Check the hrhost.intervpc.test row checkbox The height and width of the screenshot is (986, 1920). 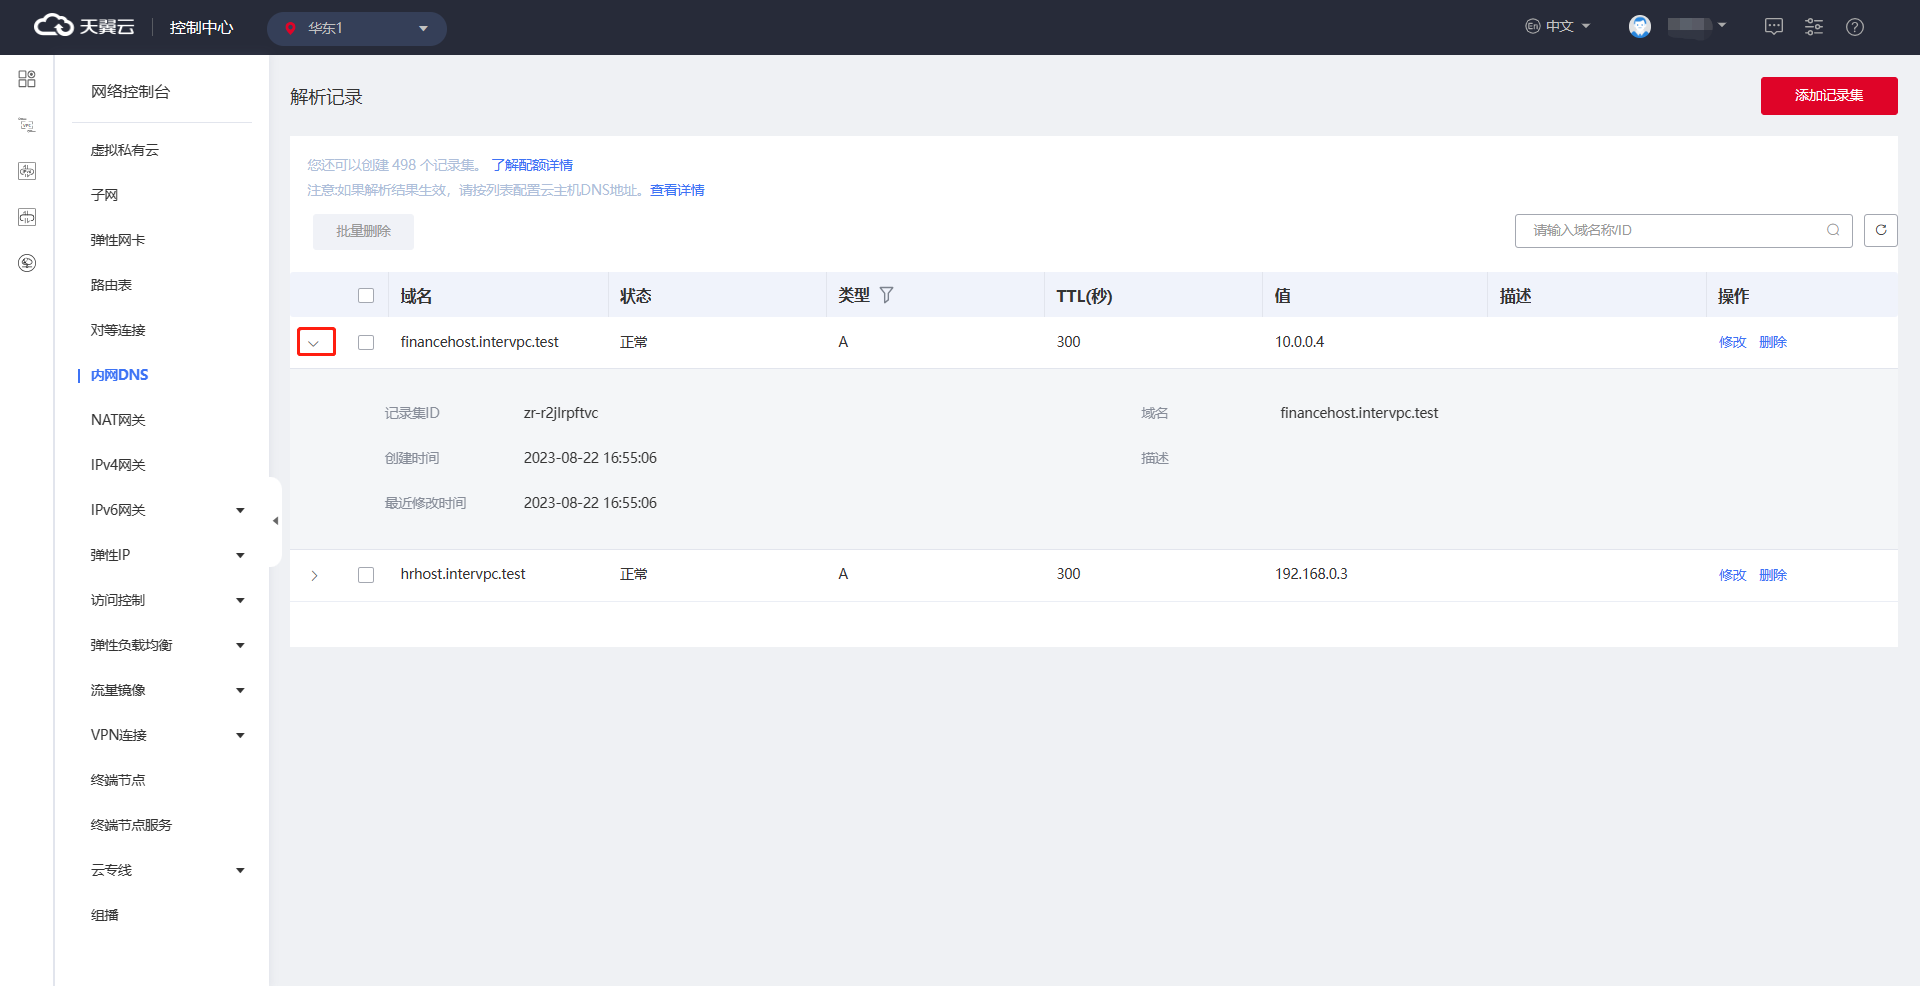click(x=366, y=575)
